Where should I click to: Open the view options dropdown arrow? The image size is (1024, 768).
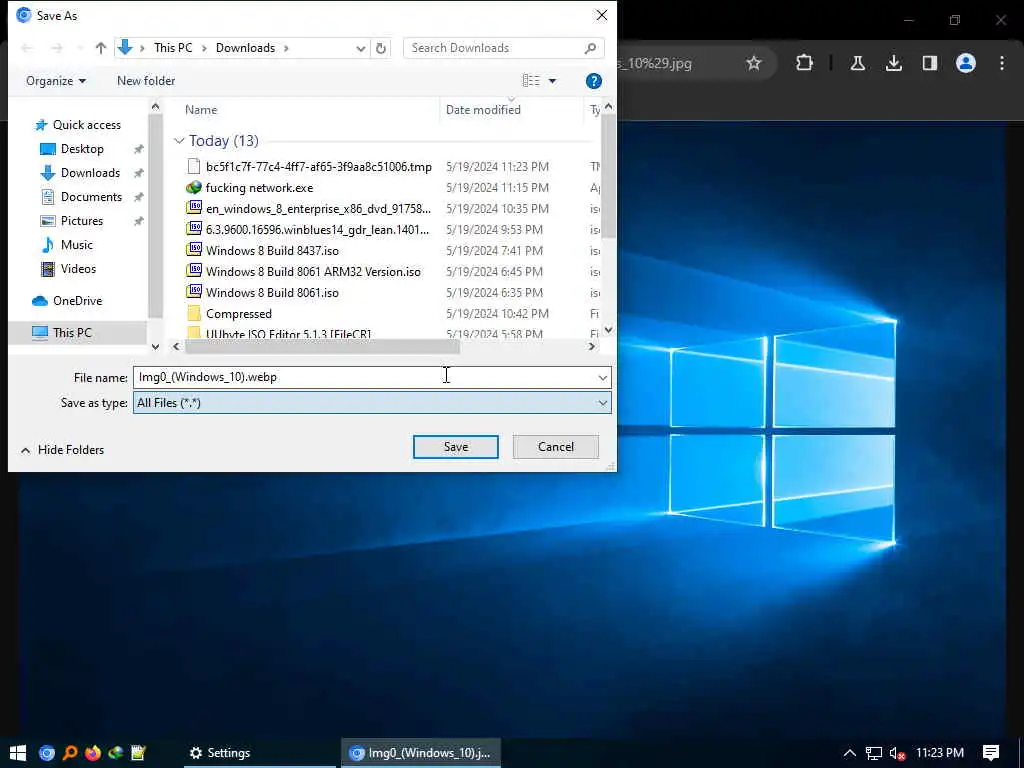coord(552,81)
